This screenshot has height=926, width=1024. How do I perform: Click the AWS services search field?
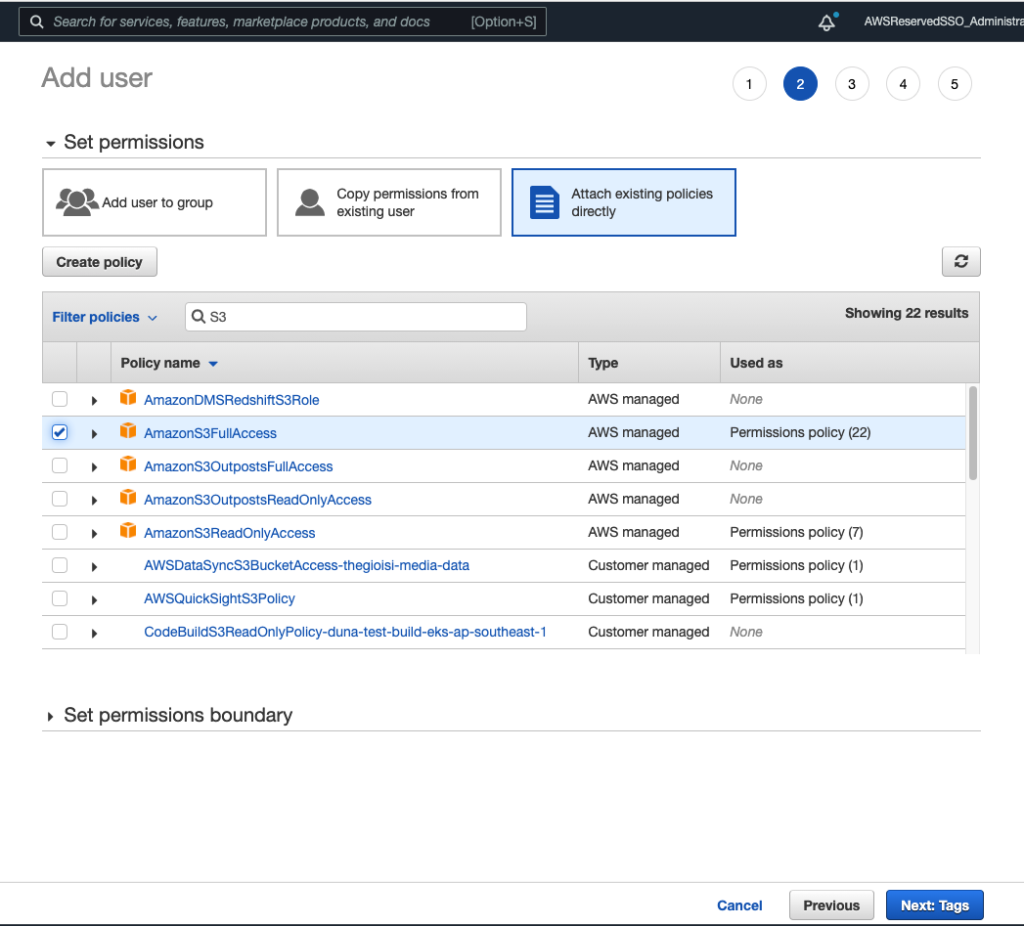click(x=283, y=22)
